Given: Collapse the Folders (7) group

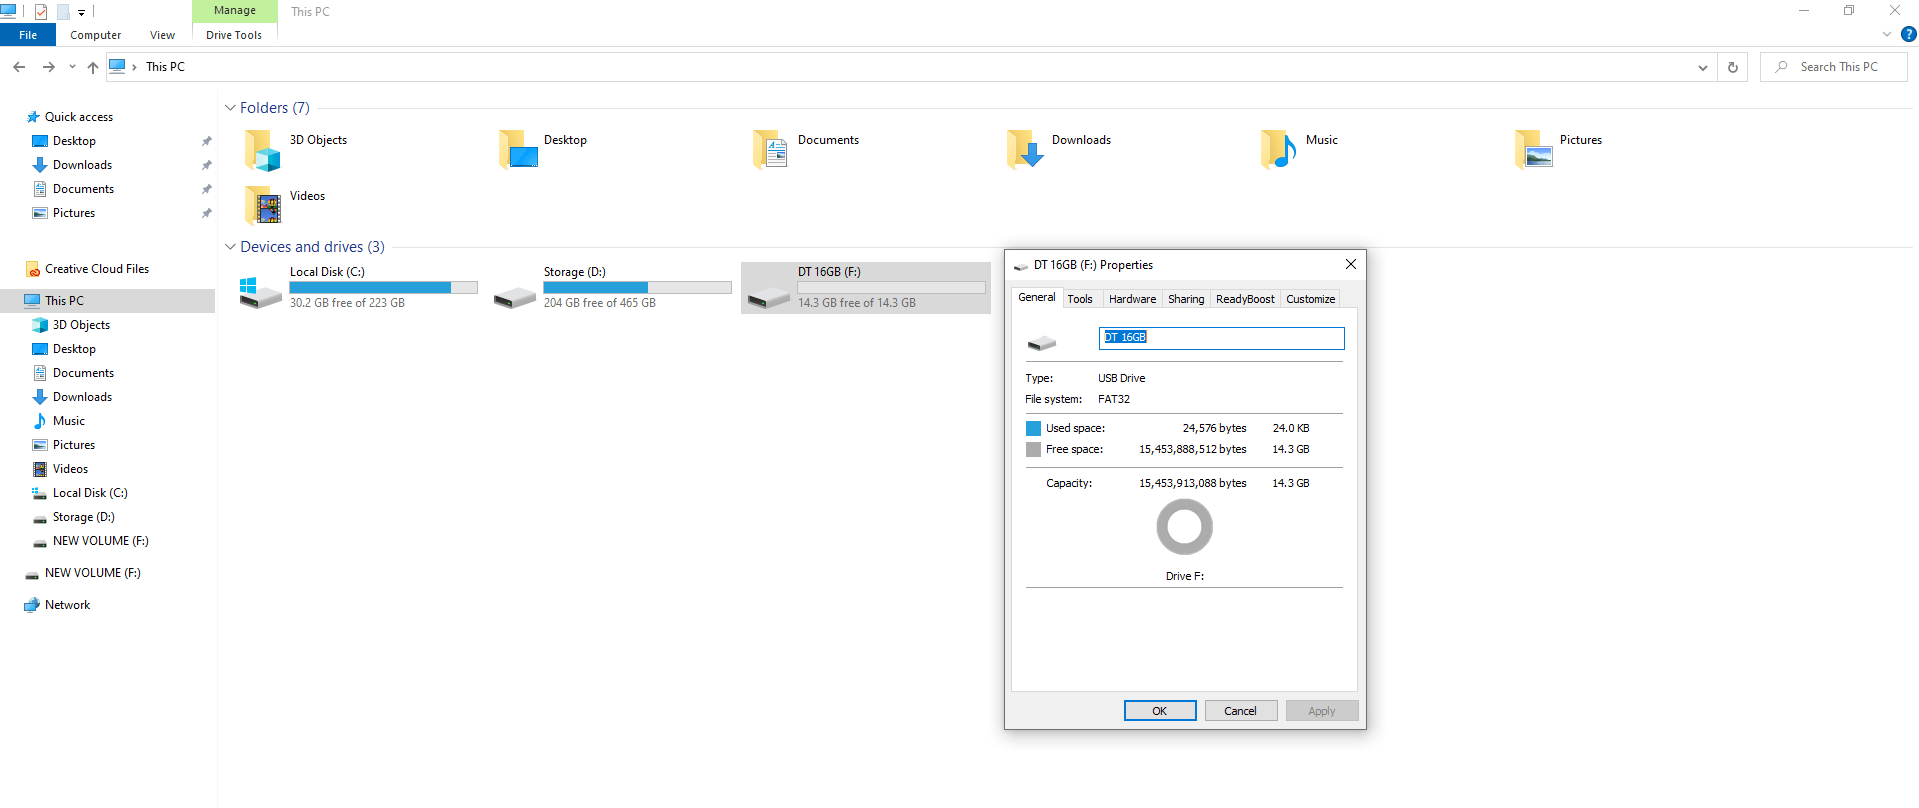Looking at the screenshot, I should (x=230, y=108).
